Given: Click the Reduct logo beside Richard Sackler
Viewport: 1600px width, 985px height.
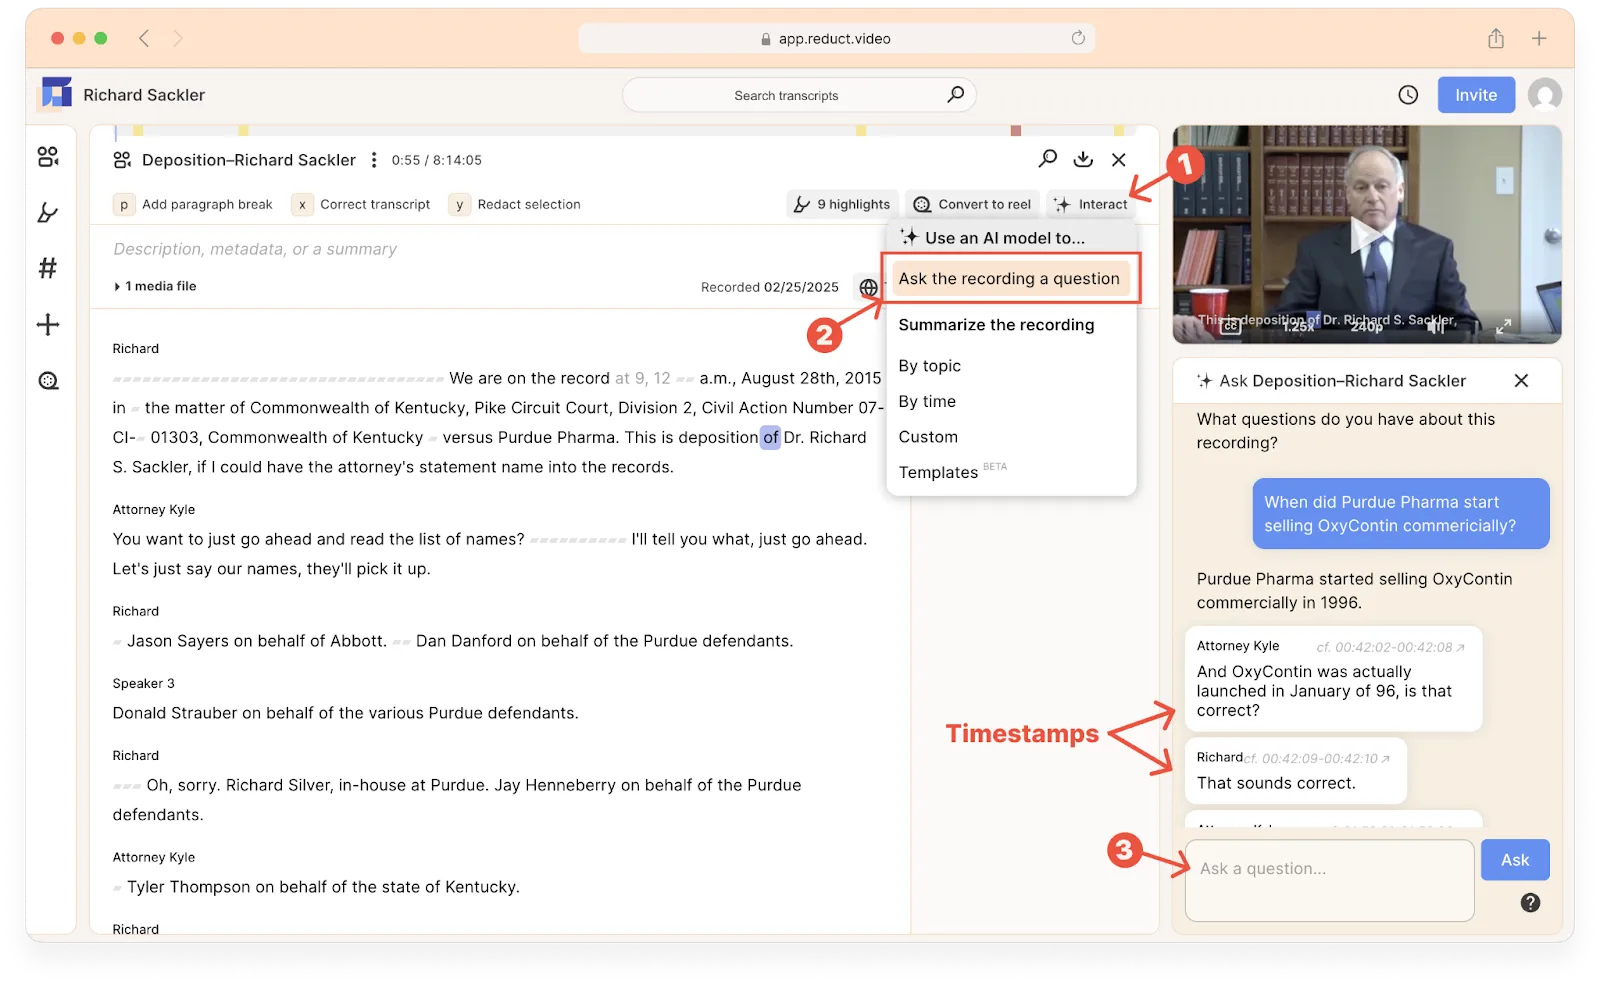Looking at the screenshot, I should click(x=57, y=94).
